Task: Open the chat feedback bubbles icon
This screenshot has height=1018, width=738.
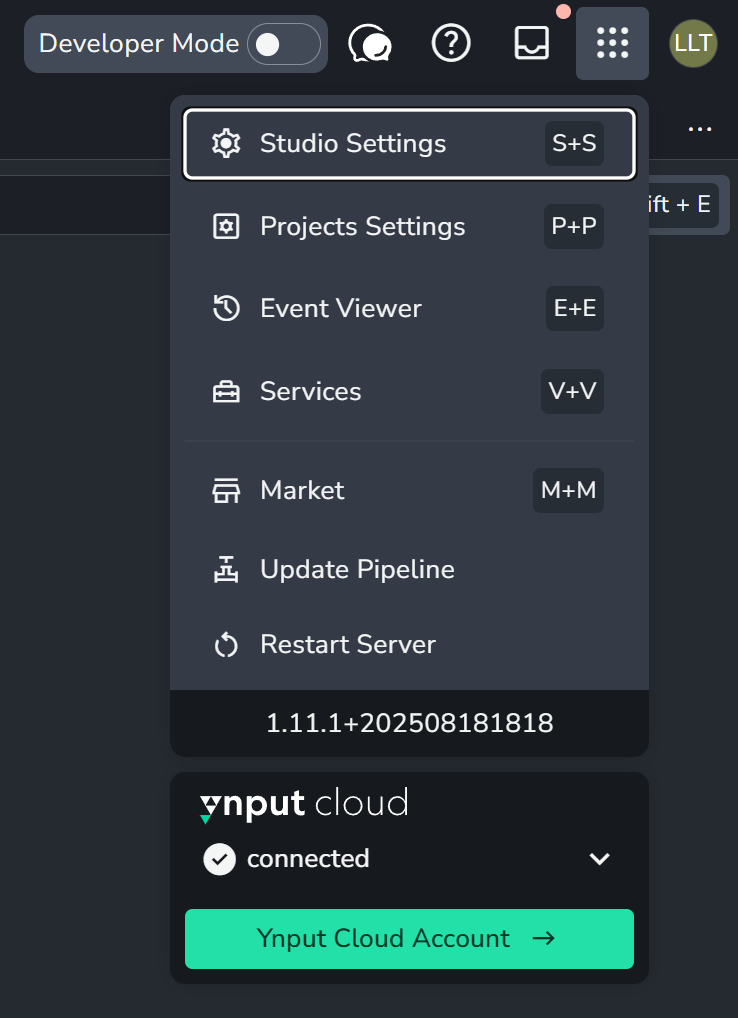Action: 370,44
